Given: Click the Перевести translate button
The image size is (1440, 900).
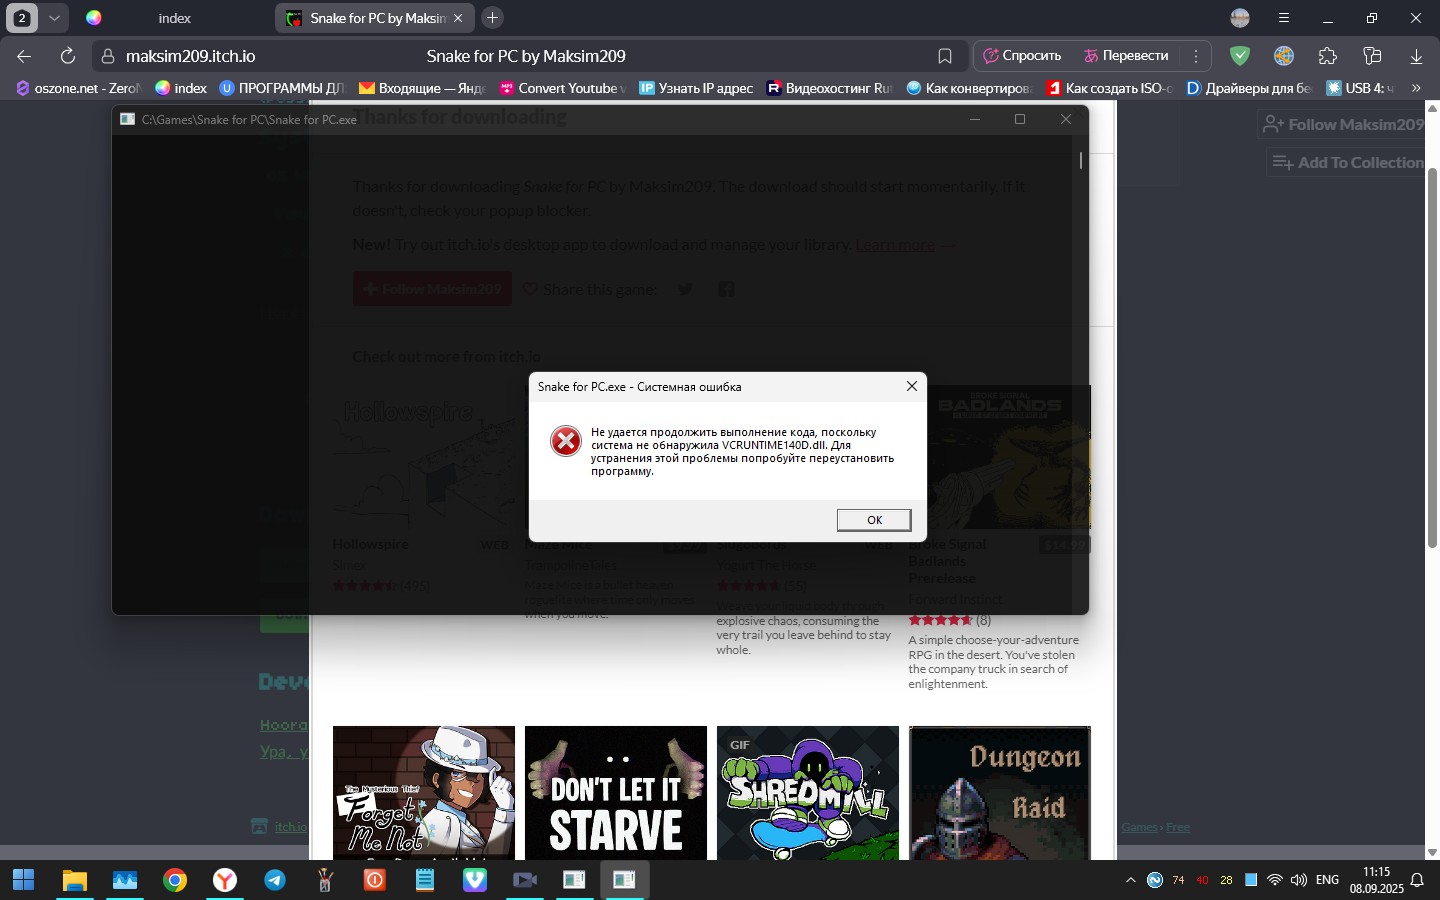Looking at the screenshot, I should pos(1127,56).
